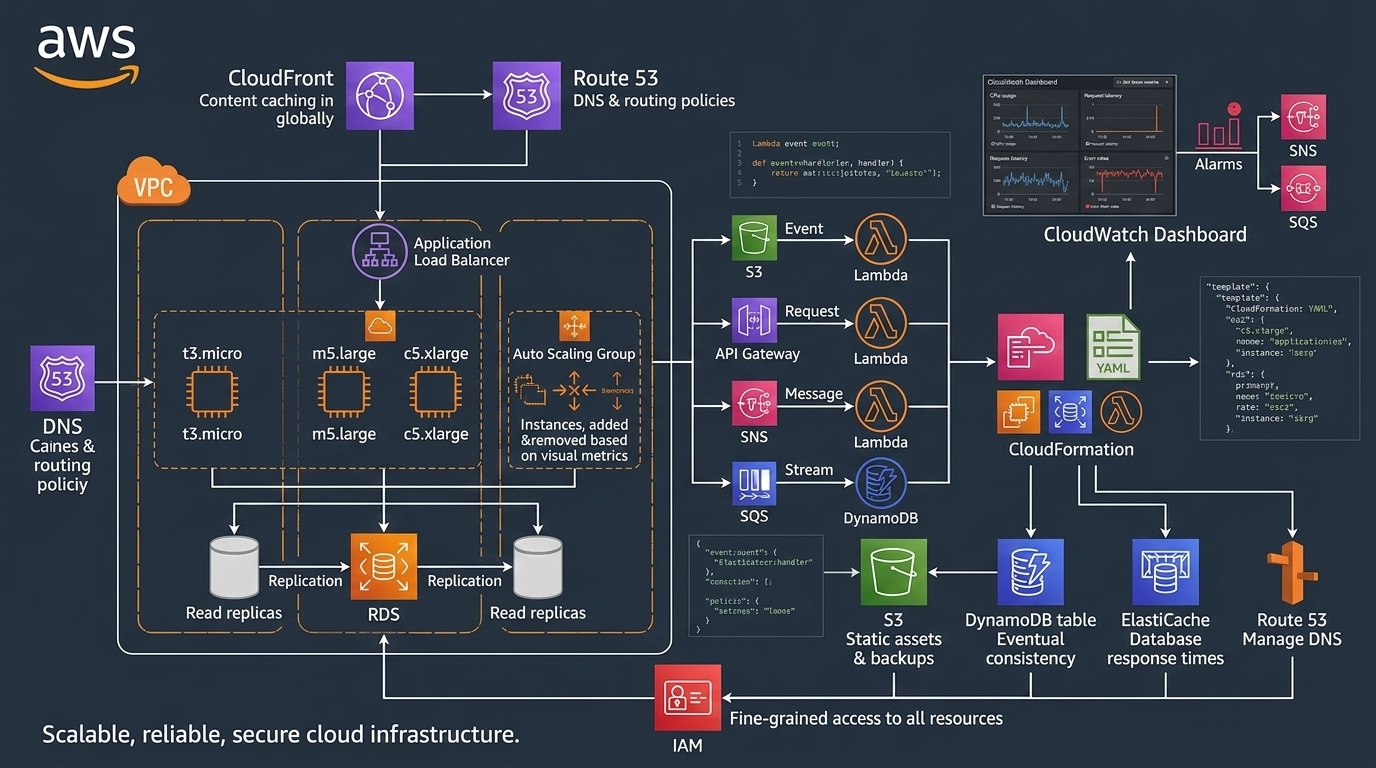The height and width of the screenshot is (768, 1376).
Task: Click the Auto Scaling Group orange icon
Action: tap(574, 326)
